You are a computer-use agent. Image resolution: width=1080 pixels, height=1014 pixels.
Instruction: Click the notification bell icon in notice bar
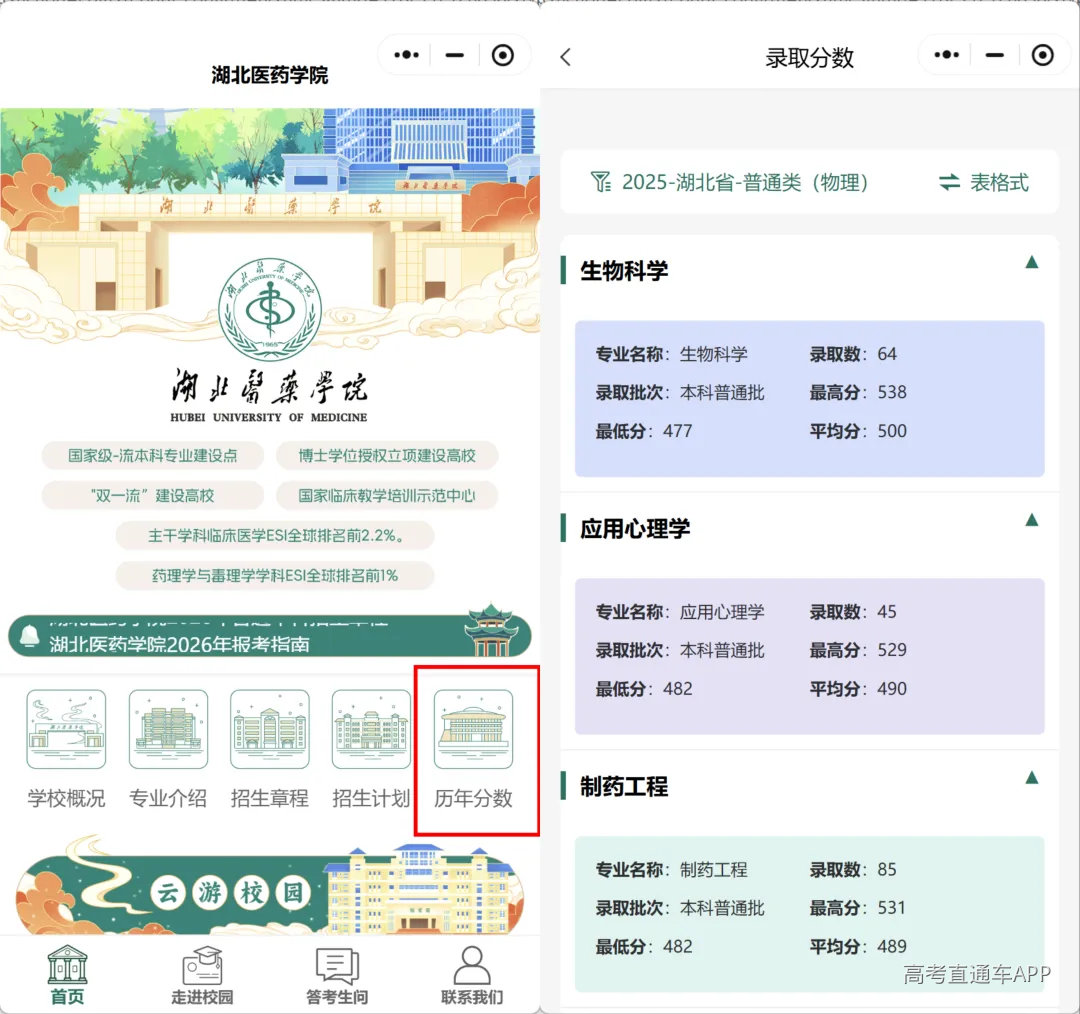click(x=30, y=634)
